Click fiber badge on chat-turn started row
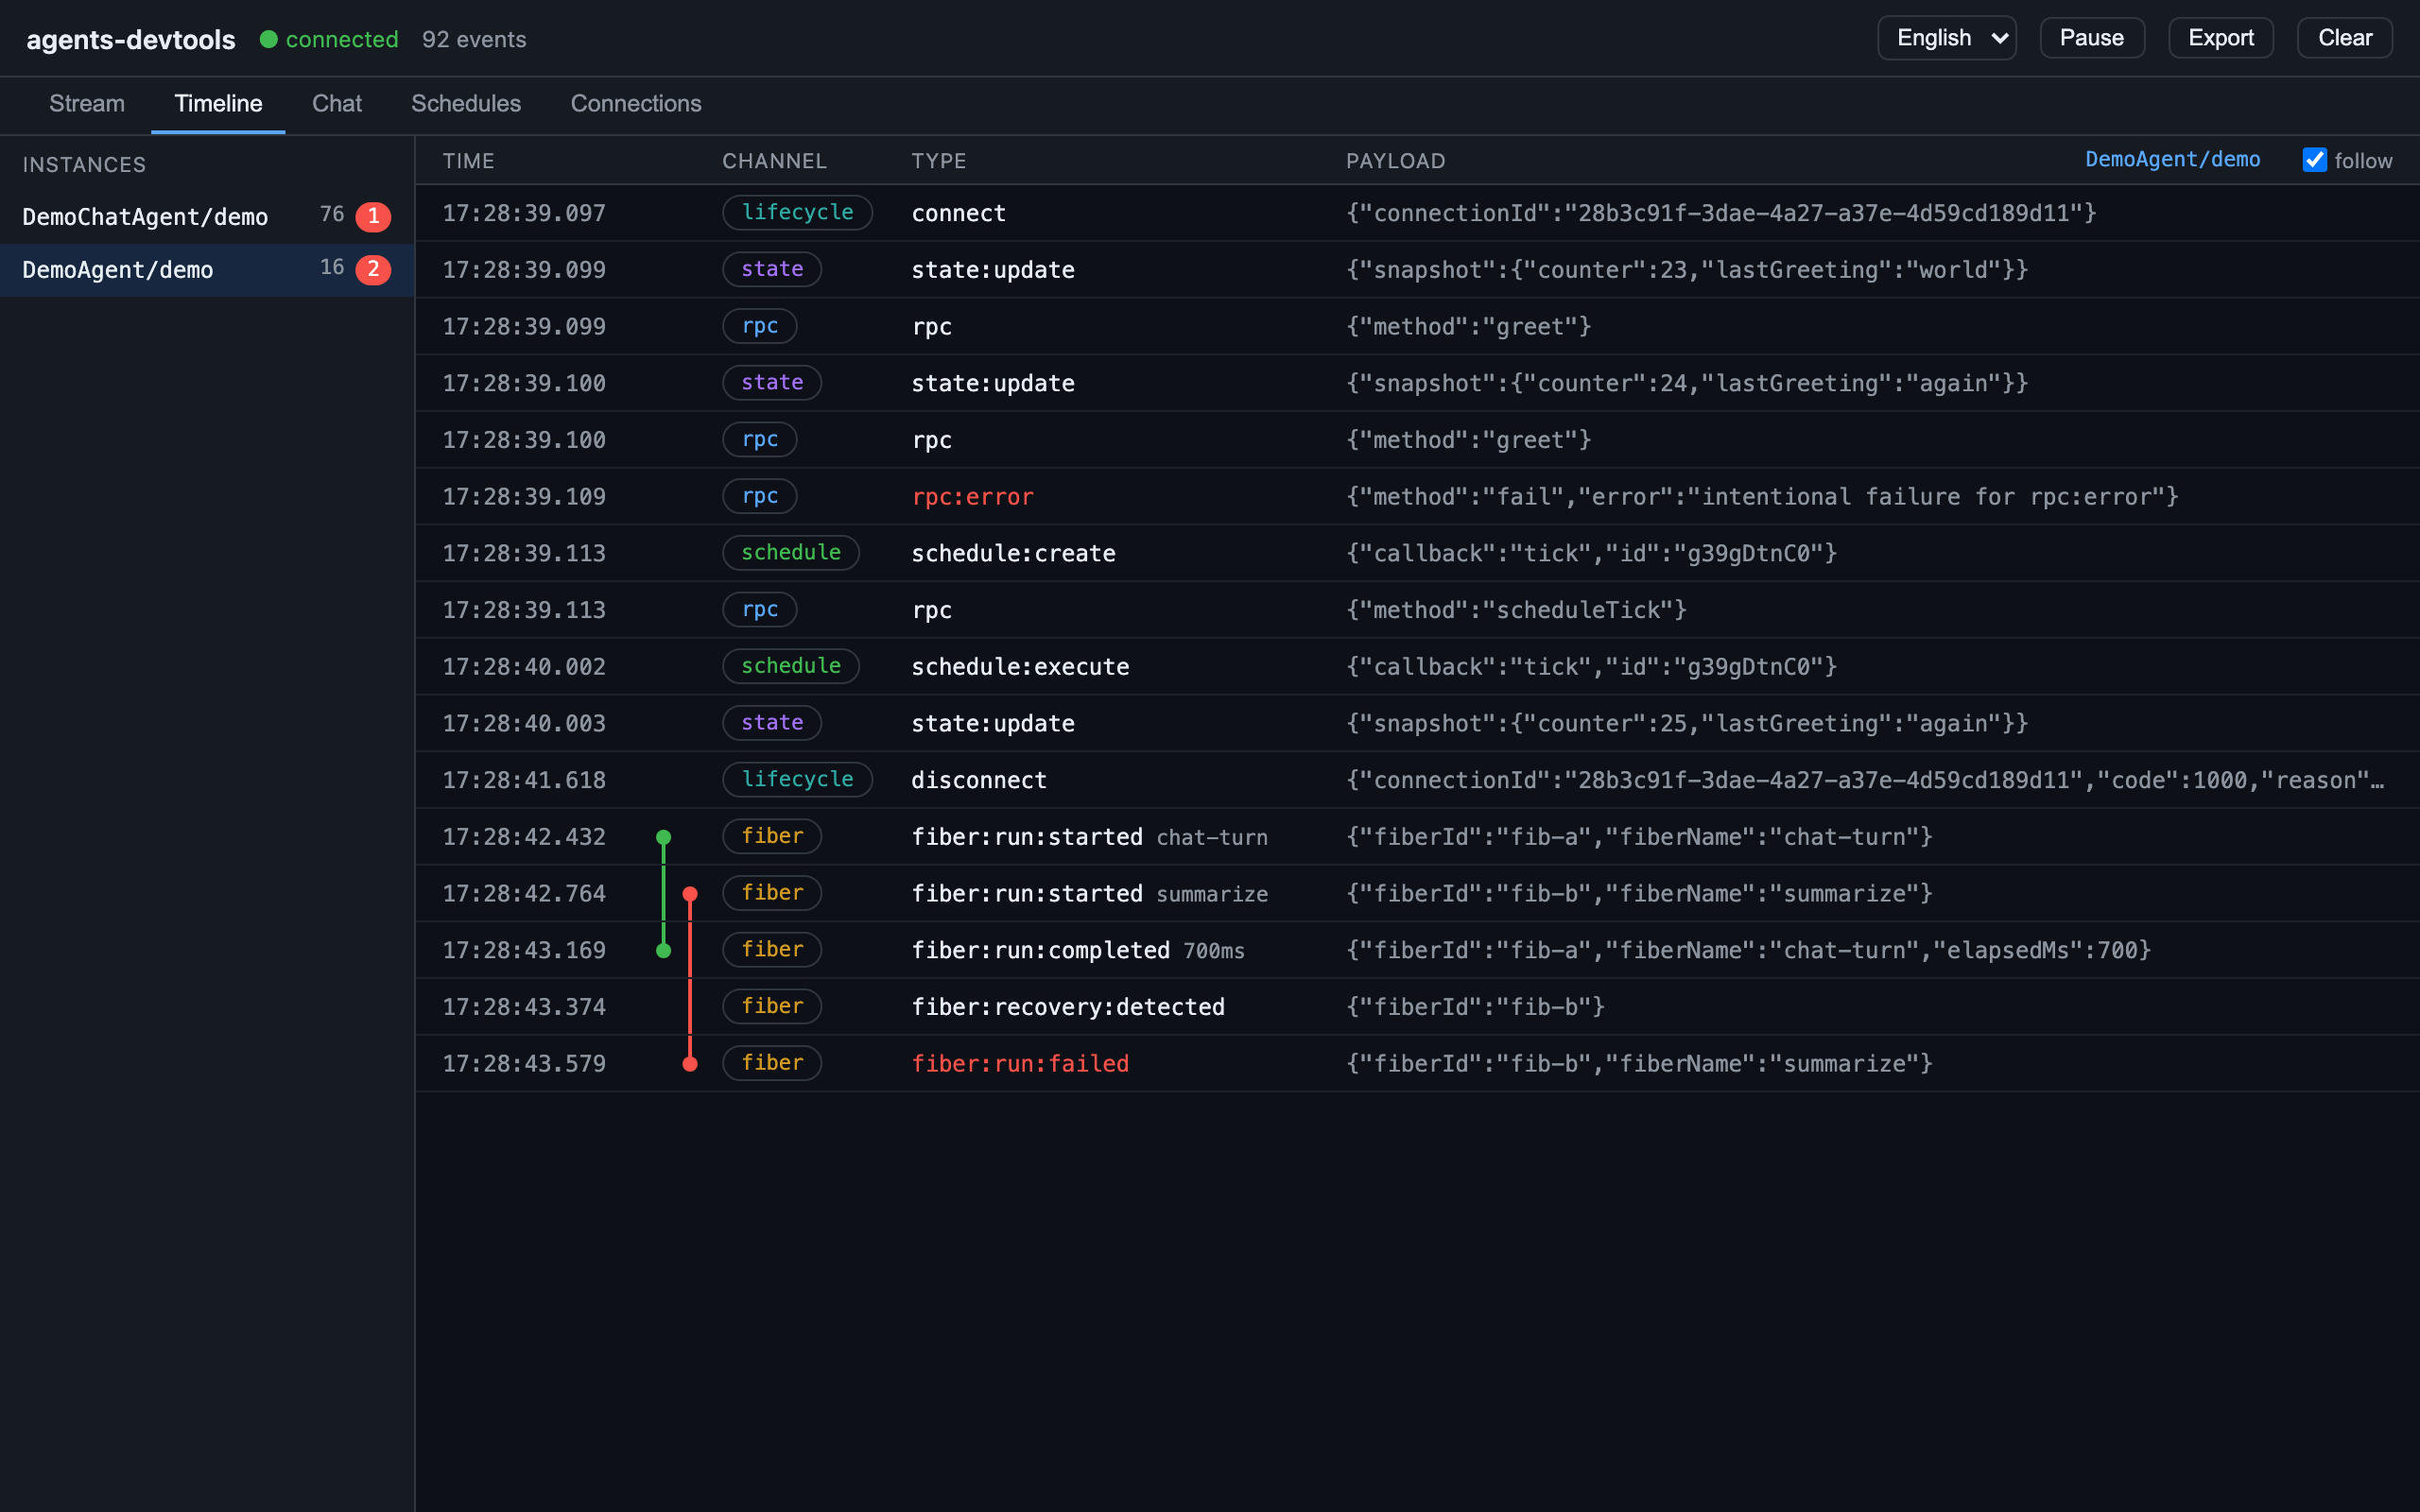This screenshot has width=2420, height=1512. (x=772, y=836)
